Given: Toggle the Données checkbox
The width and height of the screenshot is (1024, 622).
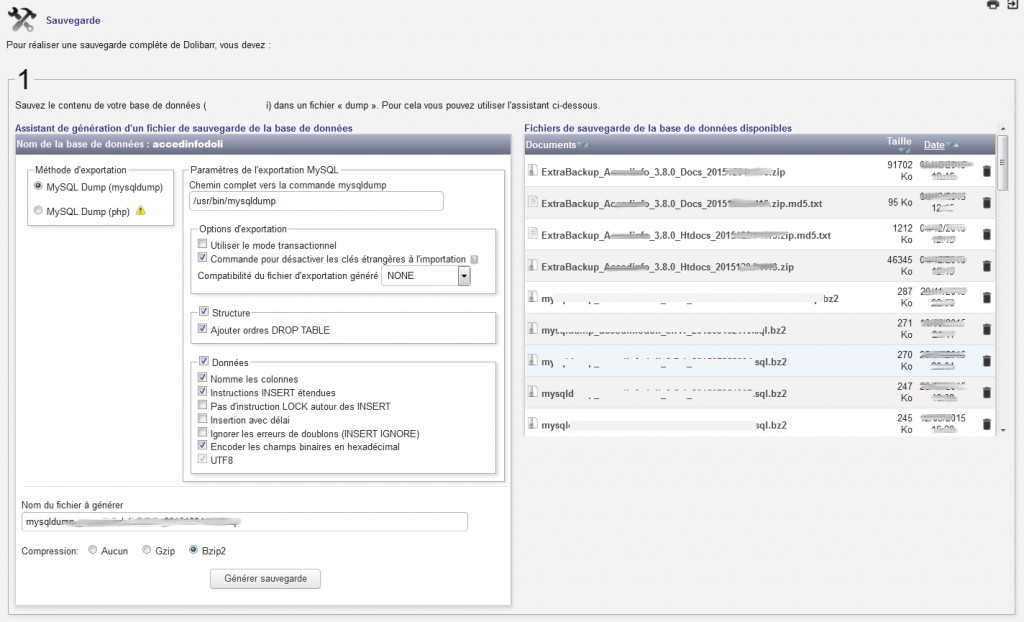Looking at the screenshot, I should (x=204, y=361).
